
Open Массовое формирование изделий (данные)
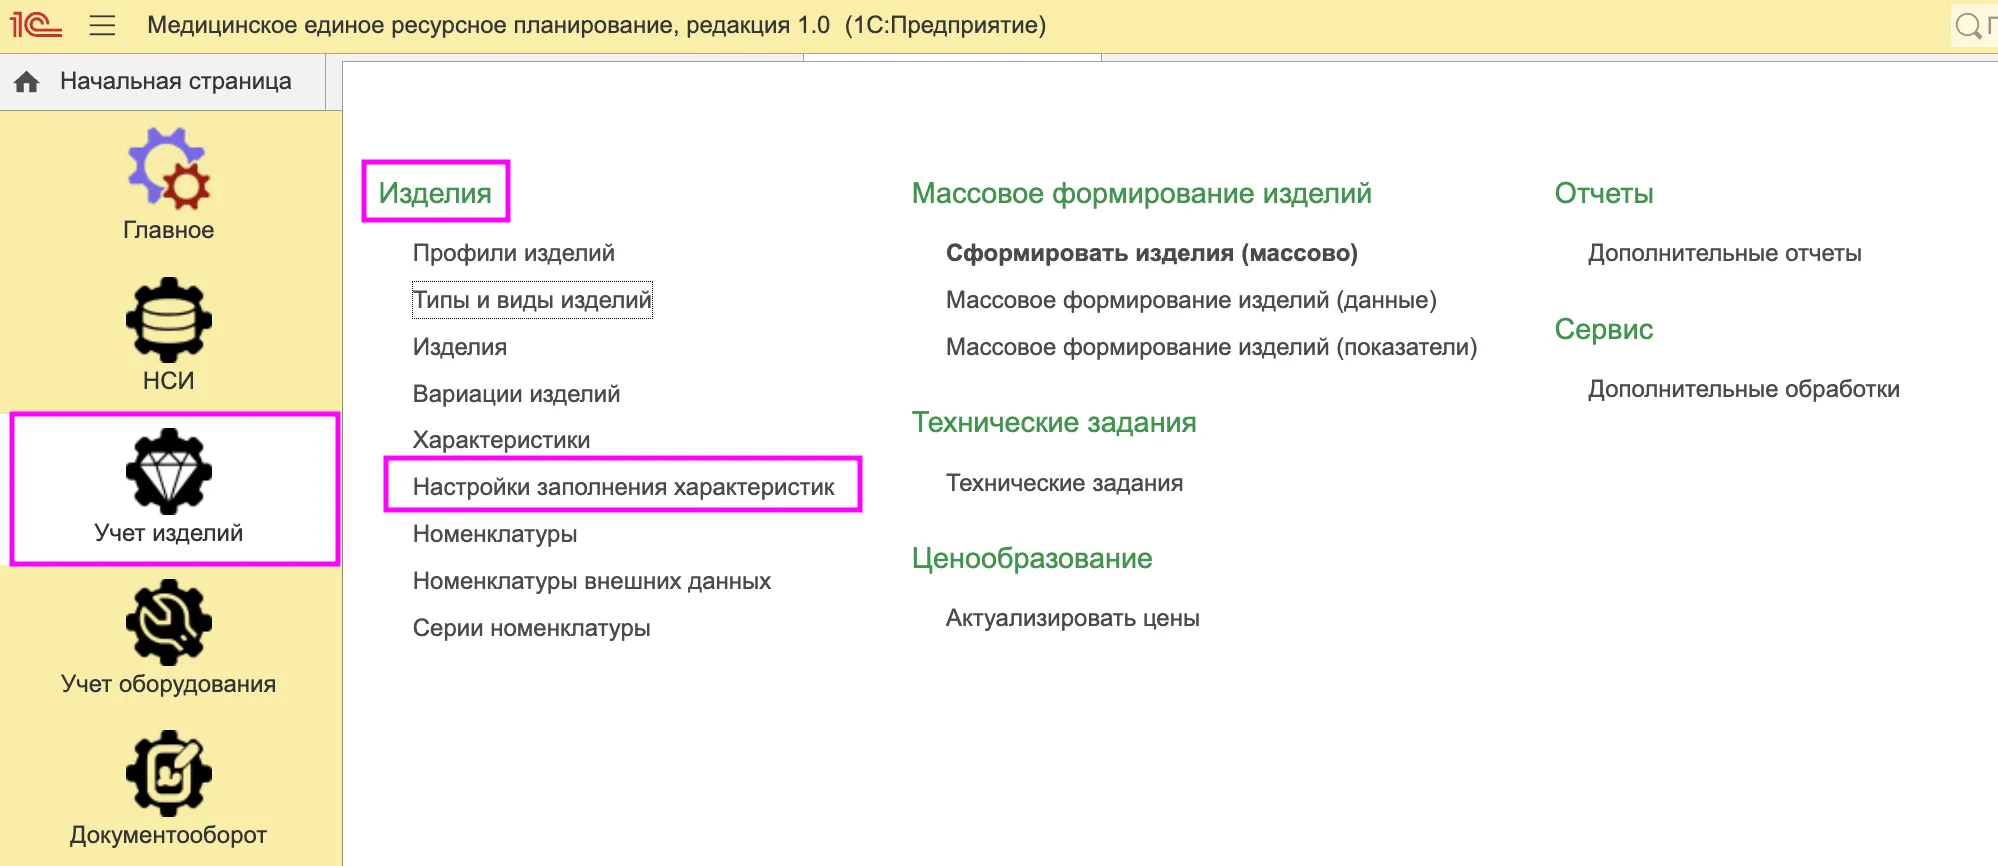click(1191, 300)
